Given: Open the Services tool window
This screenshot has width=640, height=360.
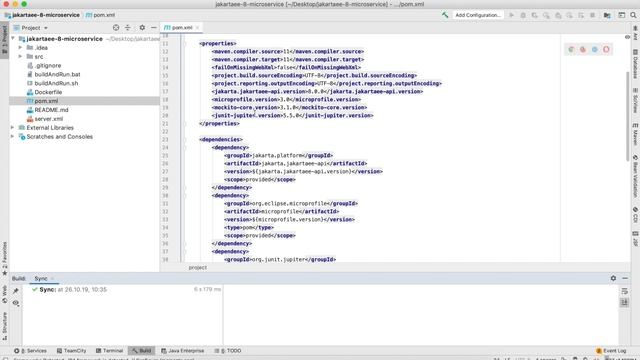Looking at the screenshot, I should click(x=30, y=351).
